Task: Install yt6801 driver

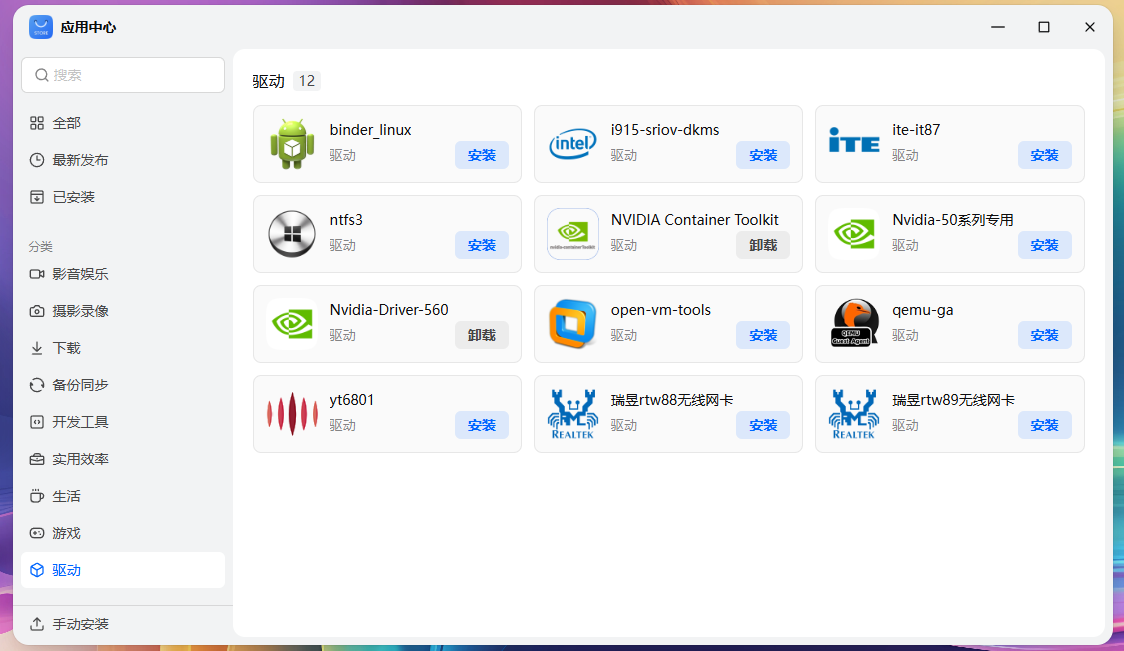Action: point(482,425)
